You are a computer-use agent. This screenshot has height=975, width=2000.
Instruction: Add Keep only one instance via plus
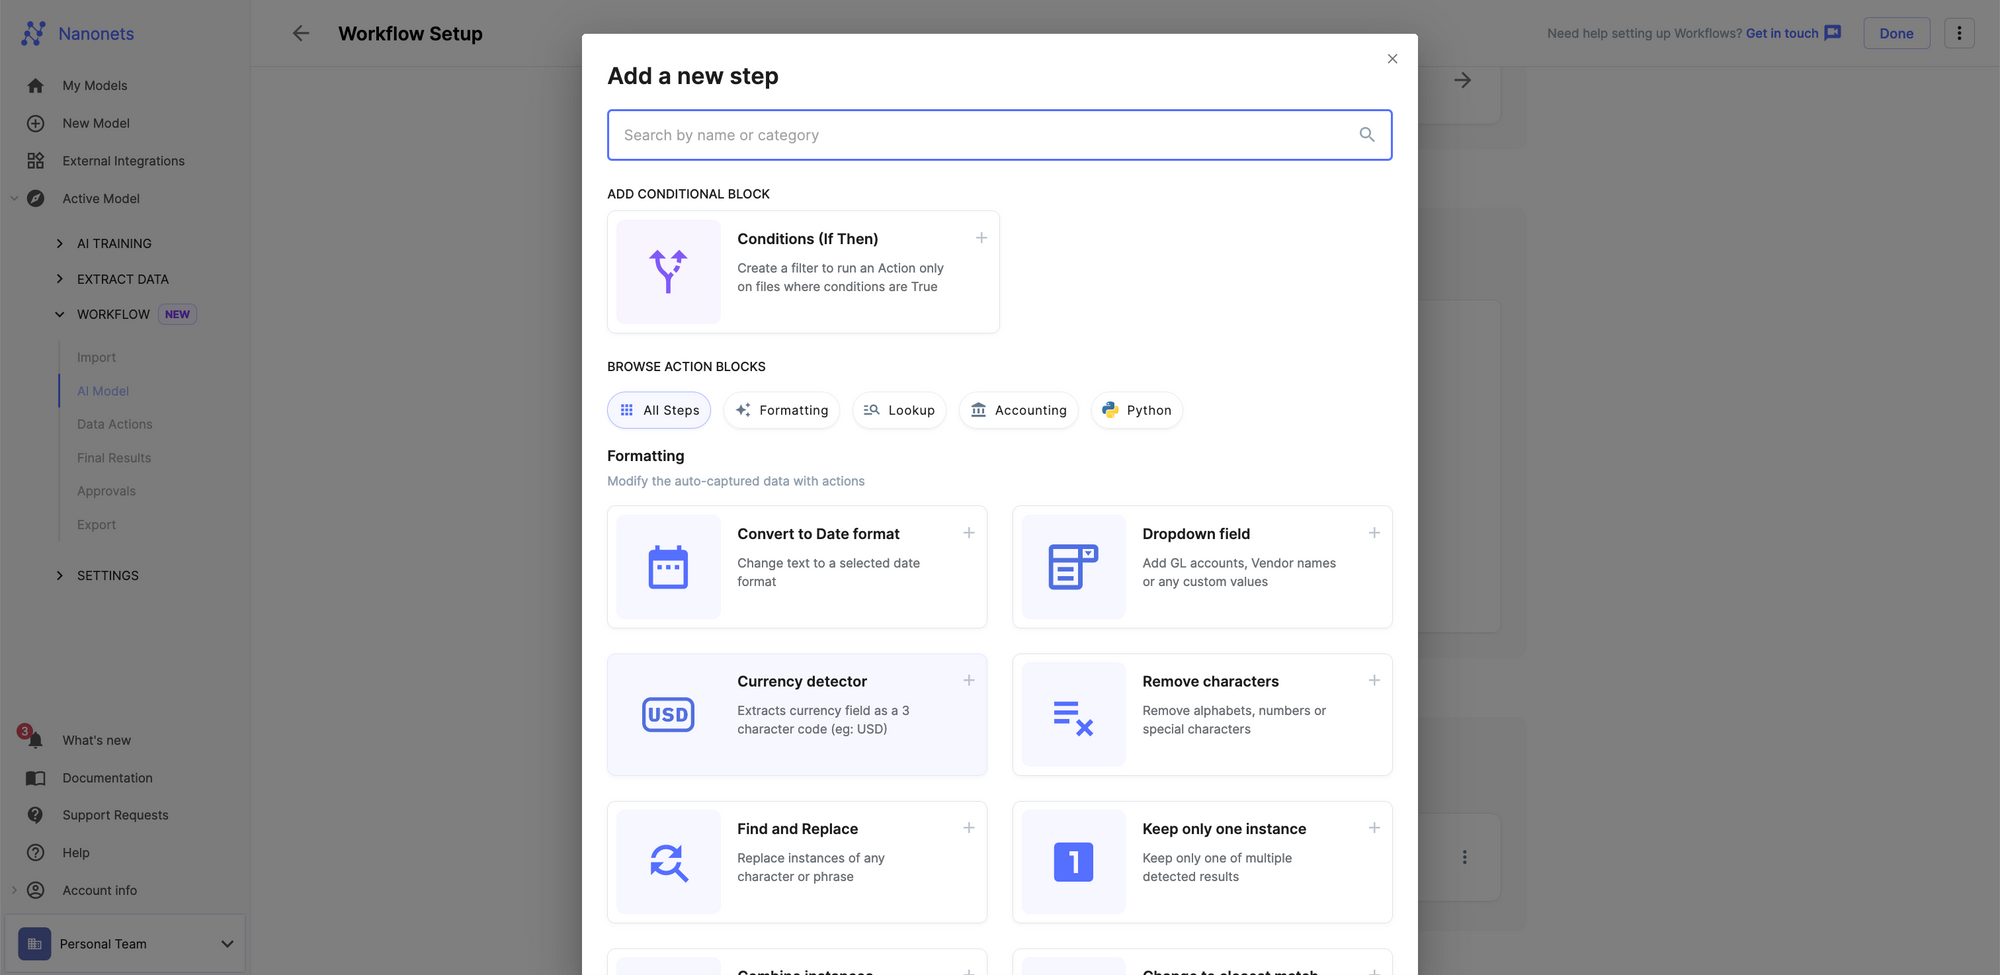pyautogui.click(x=1374, y=828)
